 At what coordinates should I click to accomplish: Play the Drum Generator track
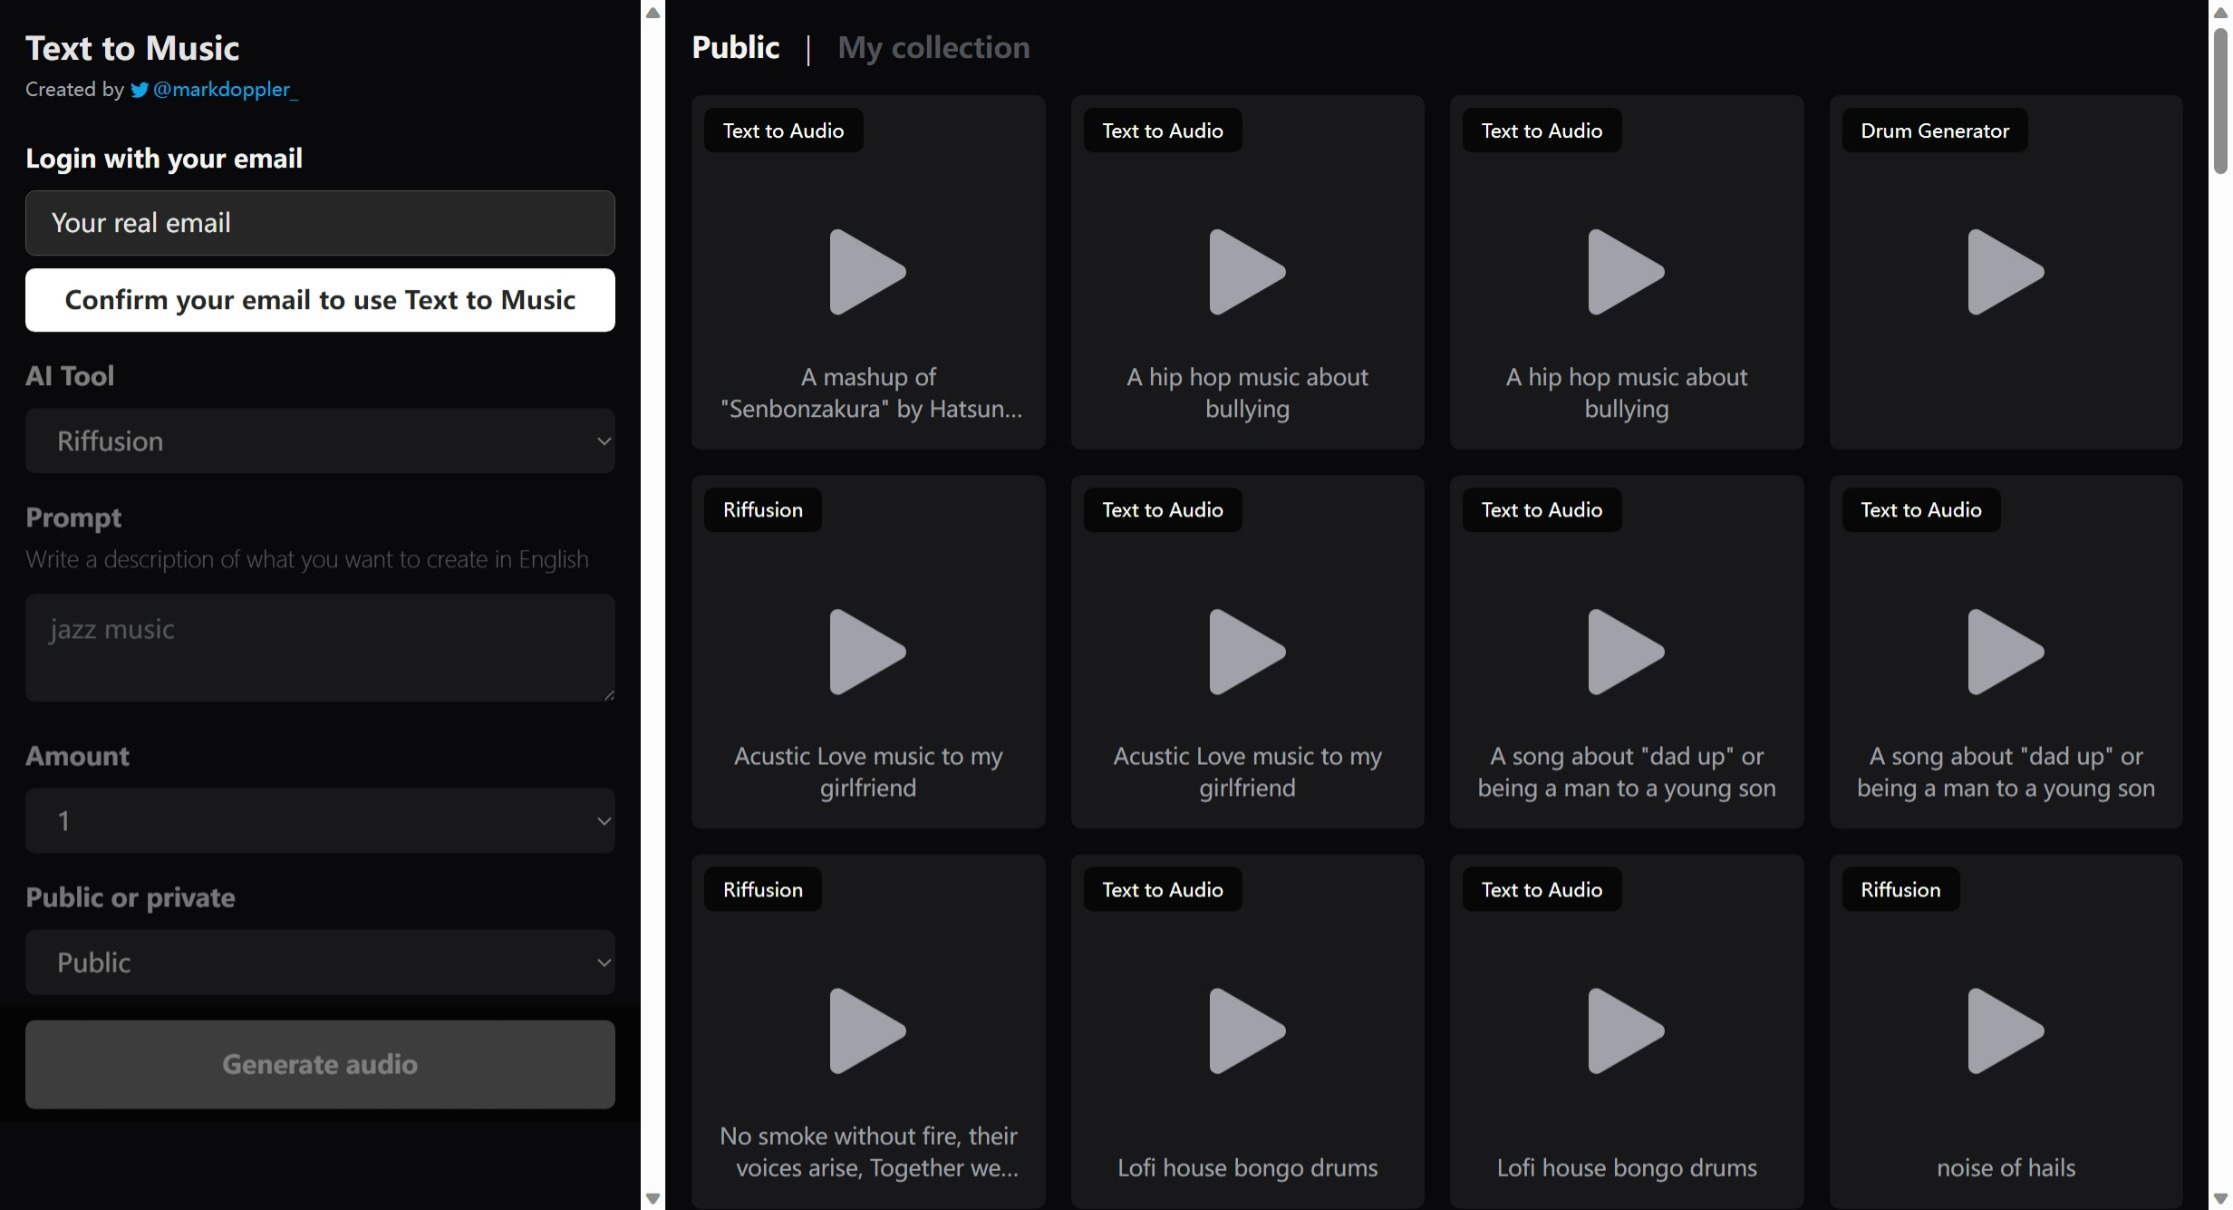(x=2005, y=272)
